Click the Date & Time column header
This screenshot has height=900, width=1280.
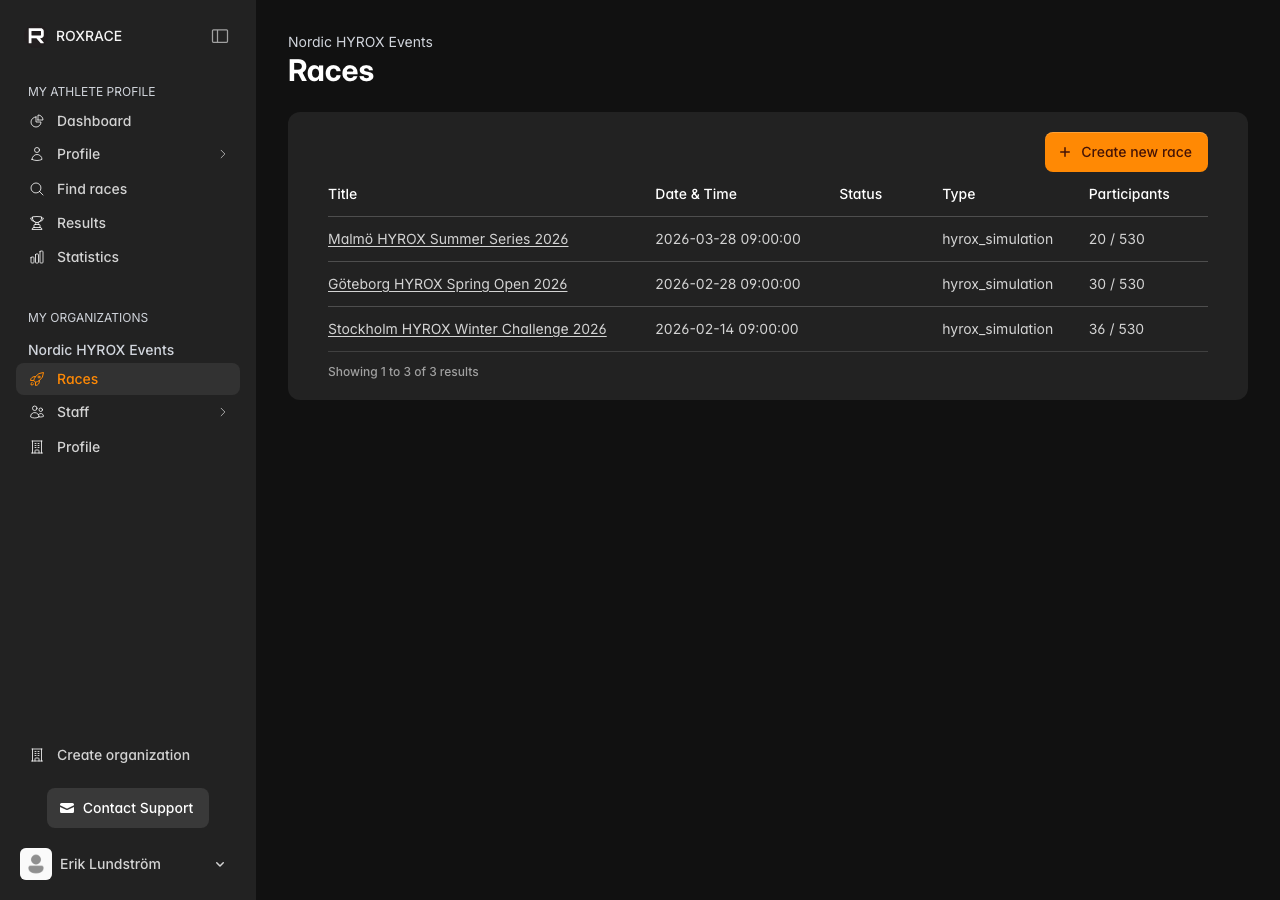pyautogui.click(x=696, y=194)
